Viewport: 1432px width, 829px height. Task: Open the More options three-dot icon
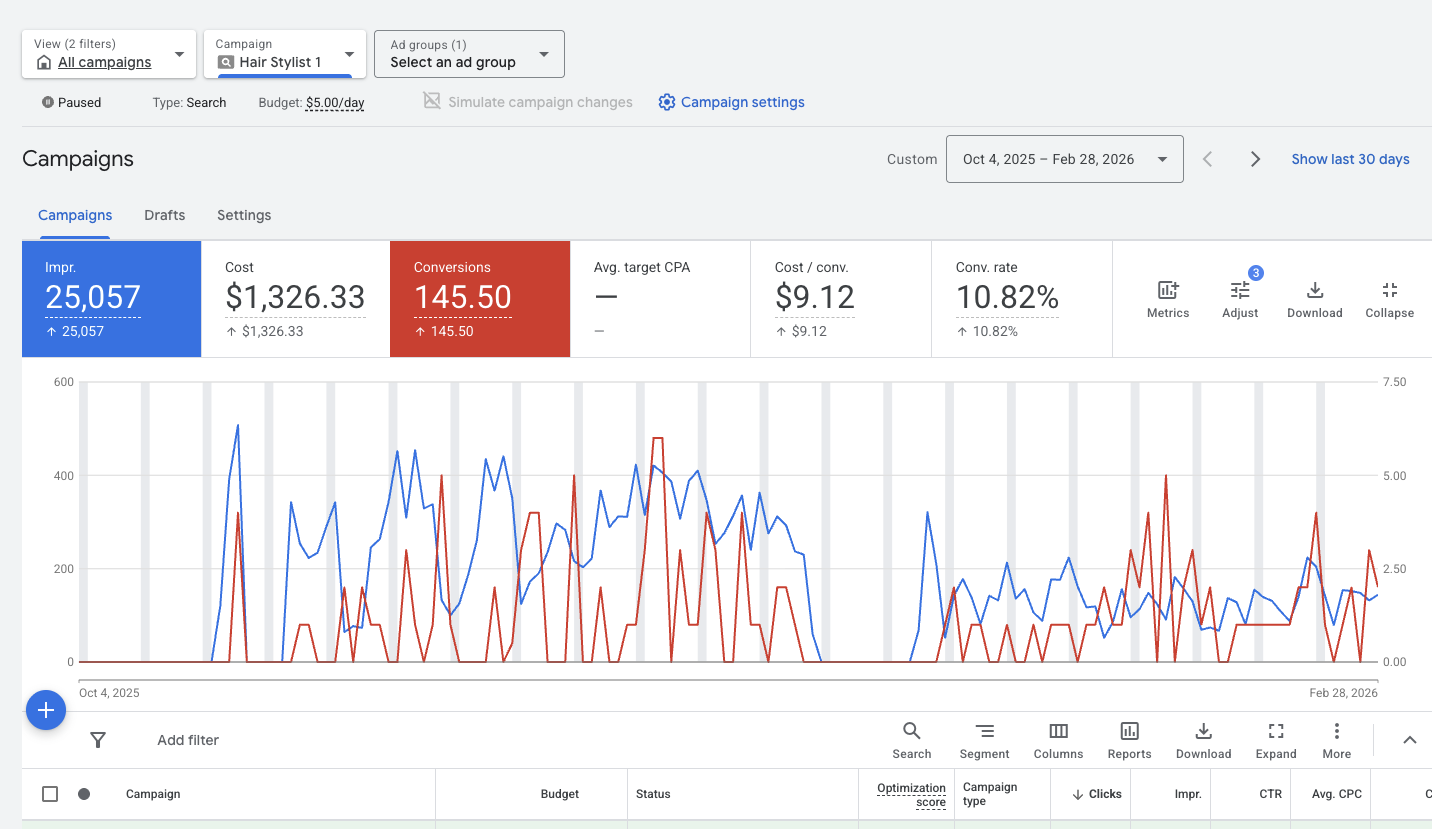pyautogui.click(x=1336, y=740)
